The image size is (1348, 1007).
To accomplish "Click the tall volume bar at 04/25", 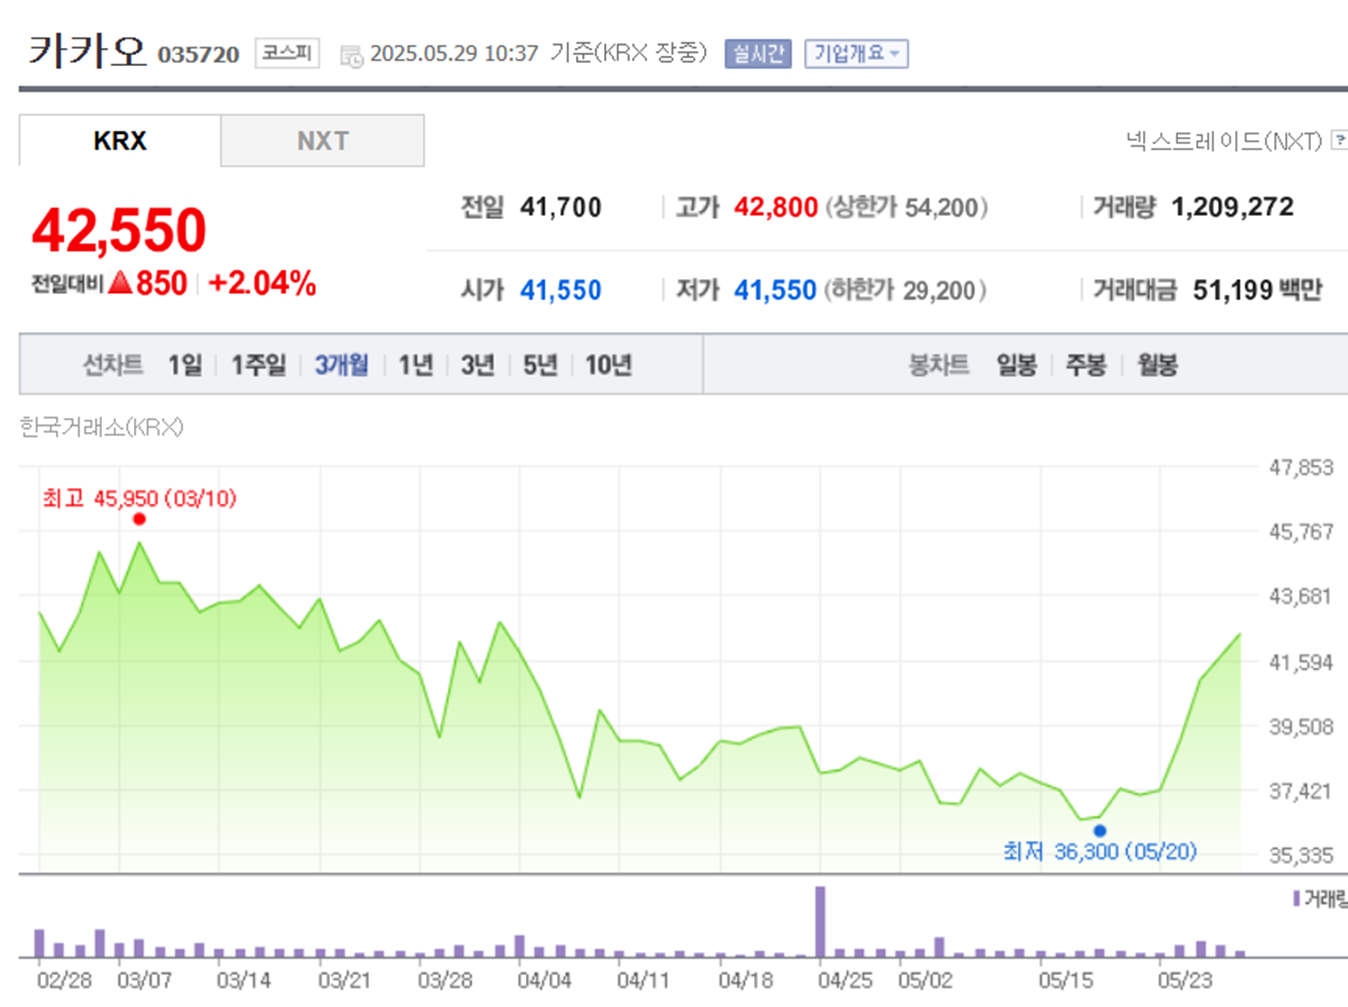I will (820, 922).
